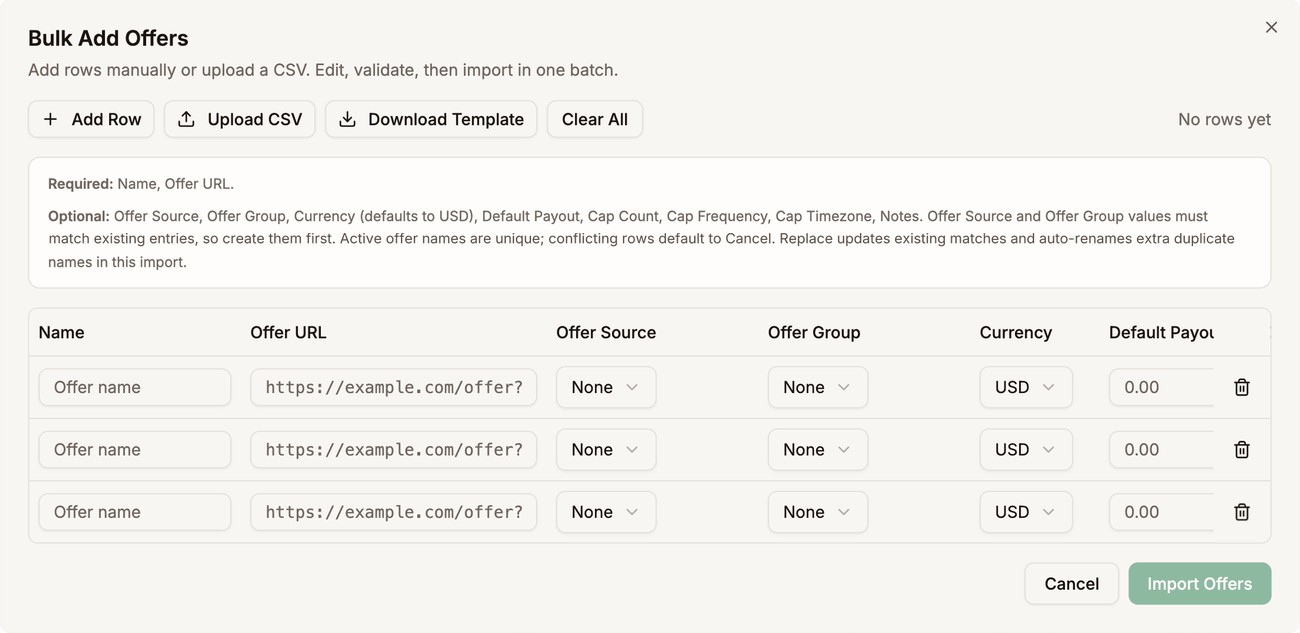1300x633 pixels.
Task: Focus first row Offer name field
Action: (x=135, y=387)
